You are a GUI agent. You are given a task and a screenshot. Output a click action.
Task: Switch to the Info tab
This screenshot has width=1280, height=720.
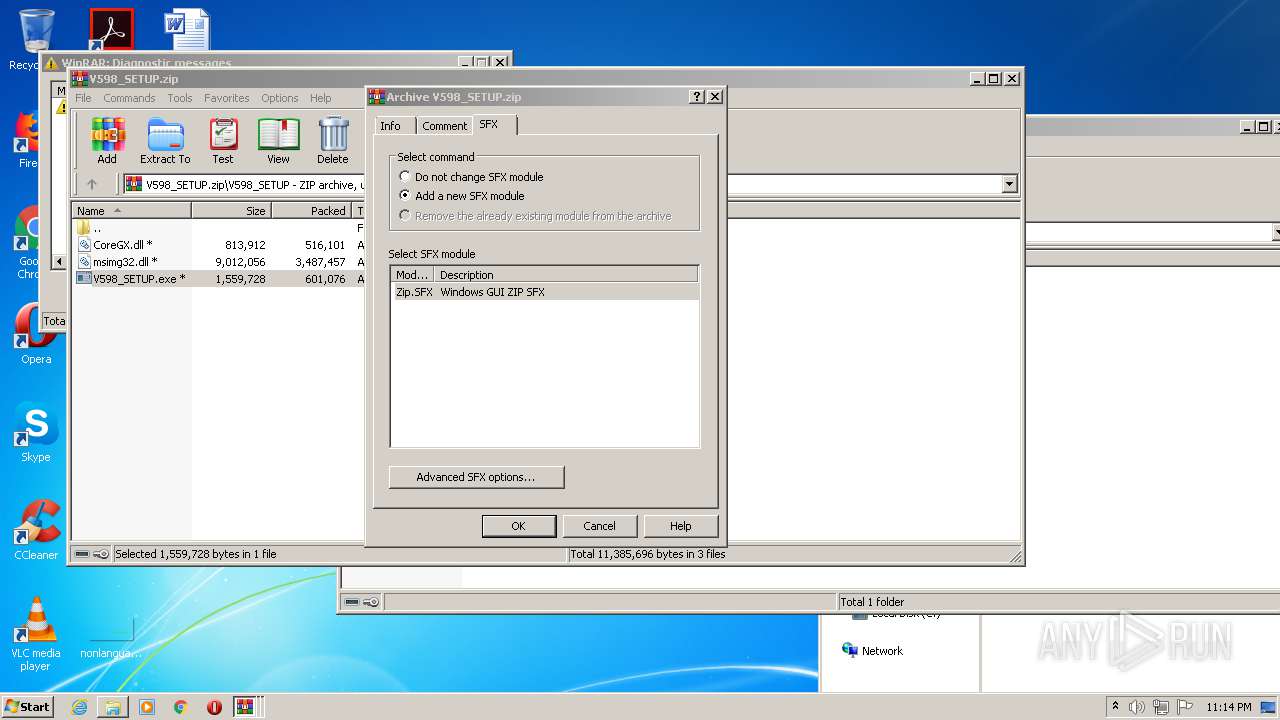tap(391, 126)
